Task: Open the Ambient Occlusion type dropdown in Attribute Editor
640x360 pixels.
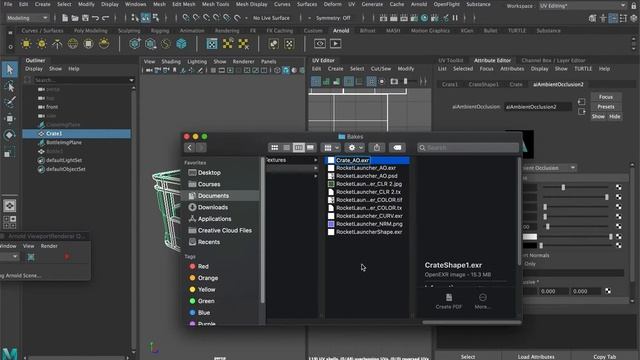Action: click(549, 168)
